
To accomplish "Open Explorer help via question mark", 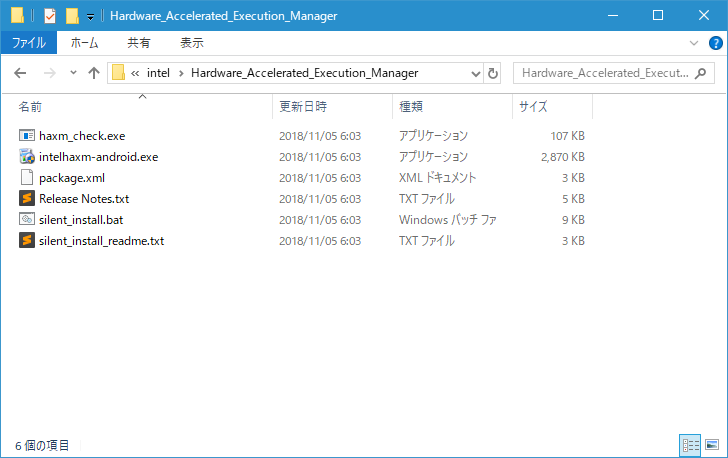I will pos(715,43).
